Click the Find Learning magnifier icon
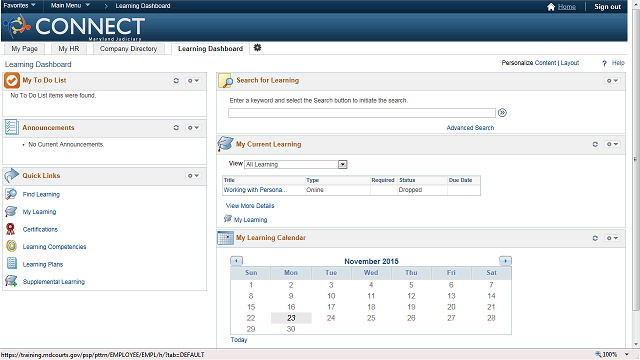This screenshot has width=640, height=360. point(11,194)
